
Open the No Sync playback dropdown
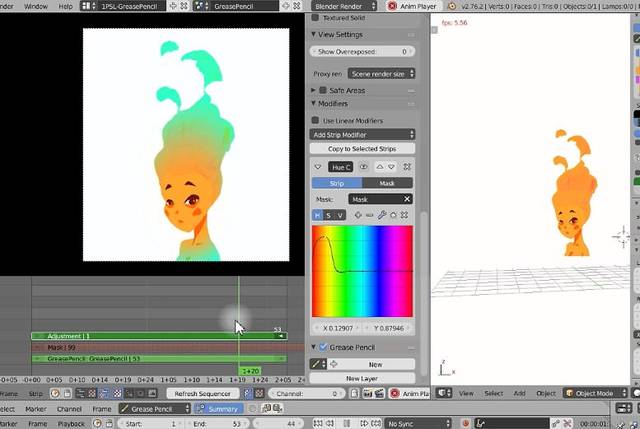click(418, 424)
